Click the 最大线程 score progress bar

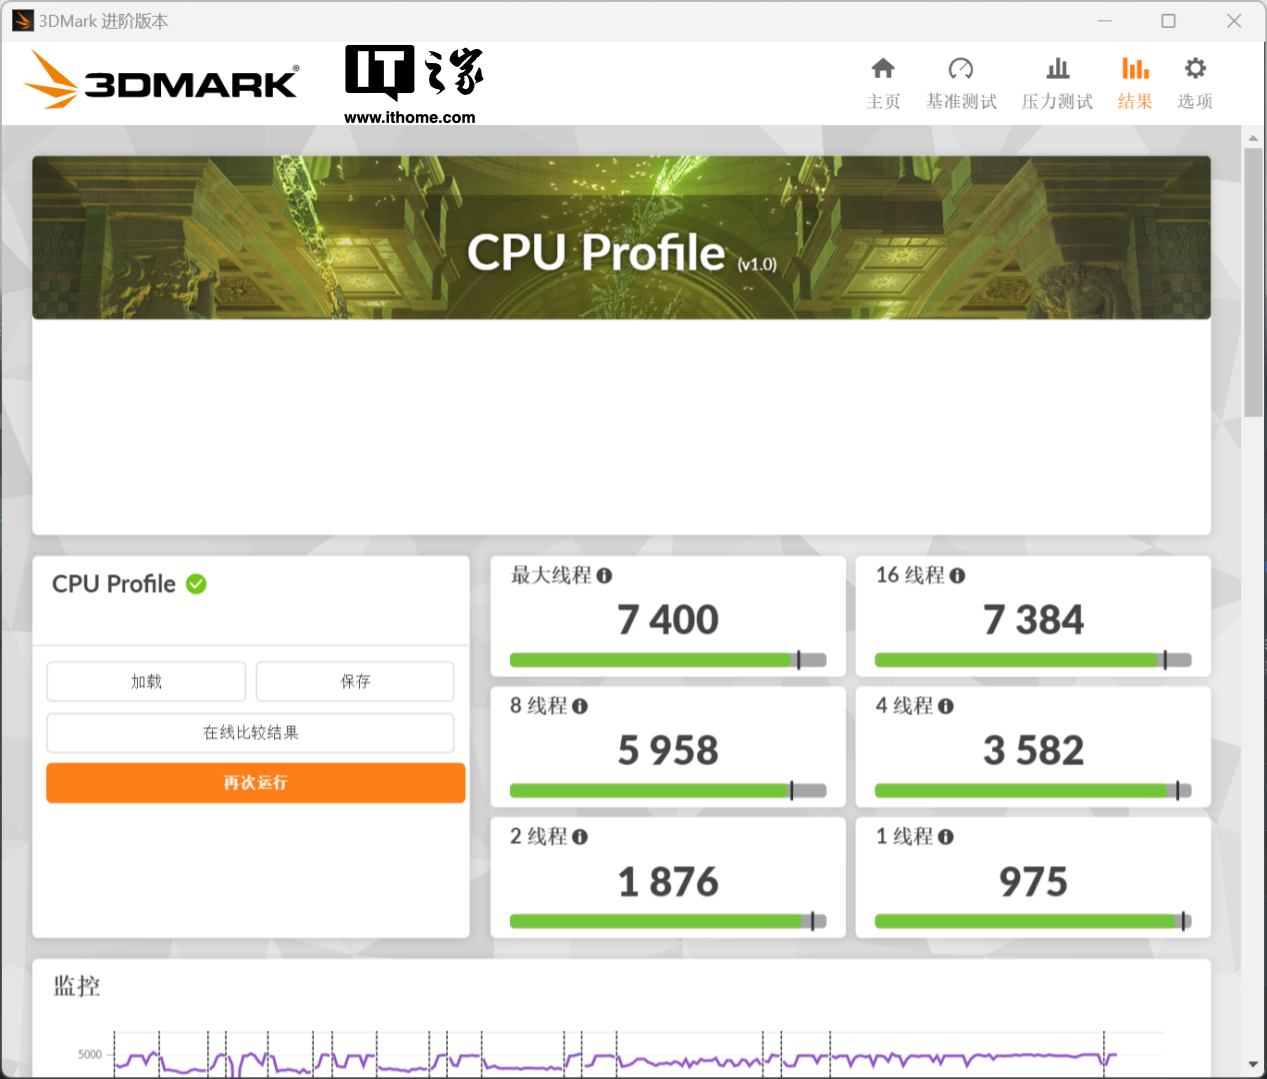(x=667, y=660)
